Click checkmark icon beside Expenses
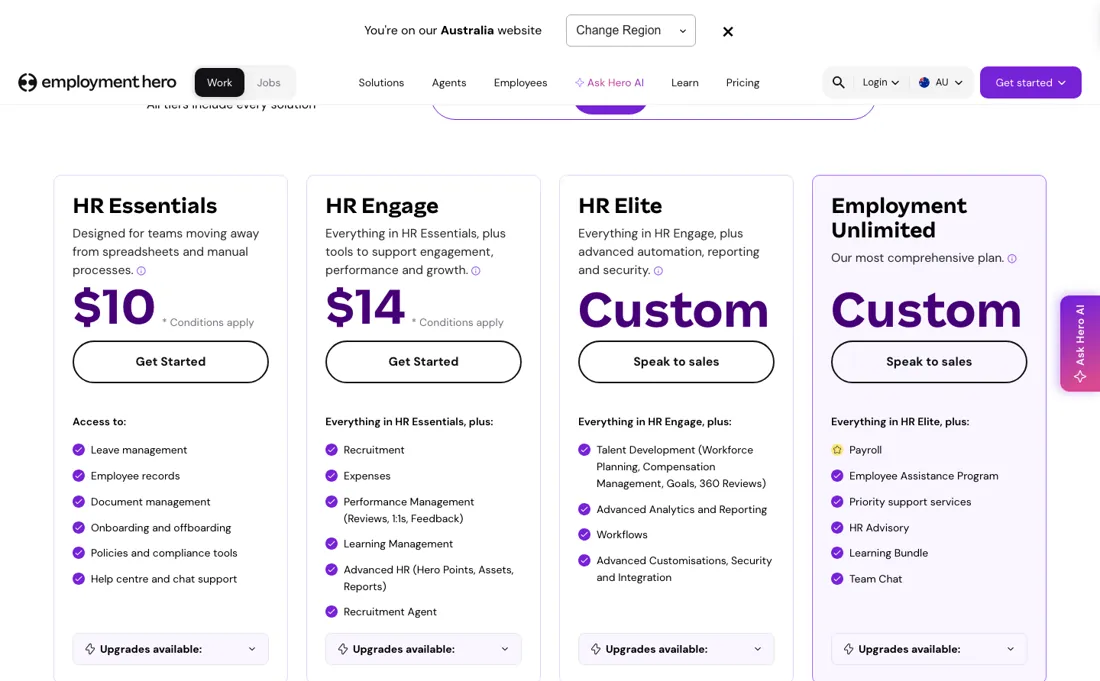This screenshot has width=1100, height=681. coord(331,476)
